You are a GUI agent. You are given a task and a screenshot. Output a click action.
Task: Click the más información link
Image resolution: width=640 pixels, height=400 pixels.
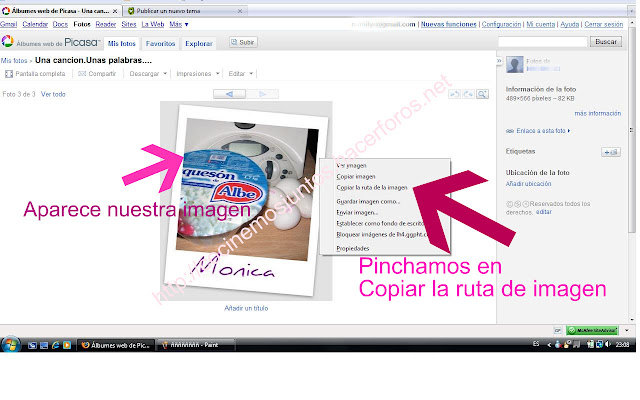[598, 113]
